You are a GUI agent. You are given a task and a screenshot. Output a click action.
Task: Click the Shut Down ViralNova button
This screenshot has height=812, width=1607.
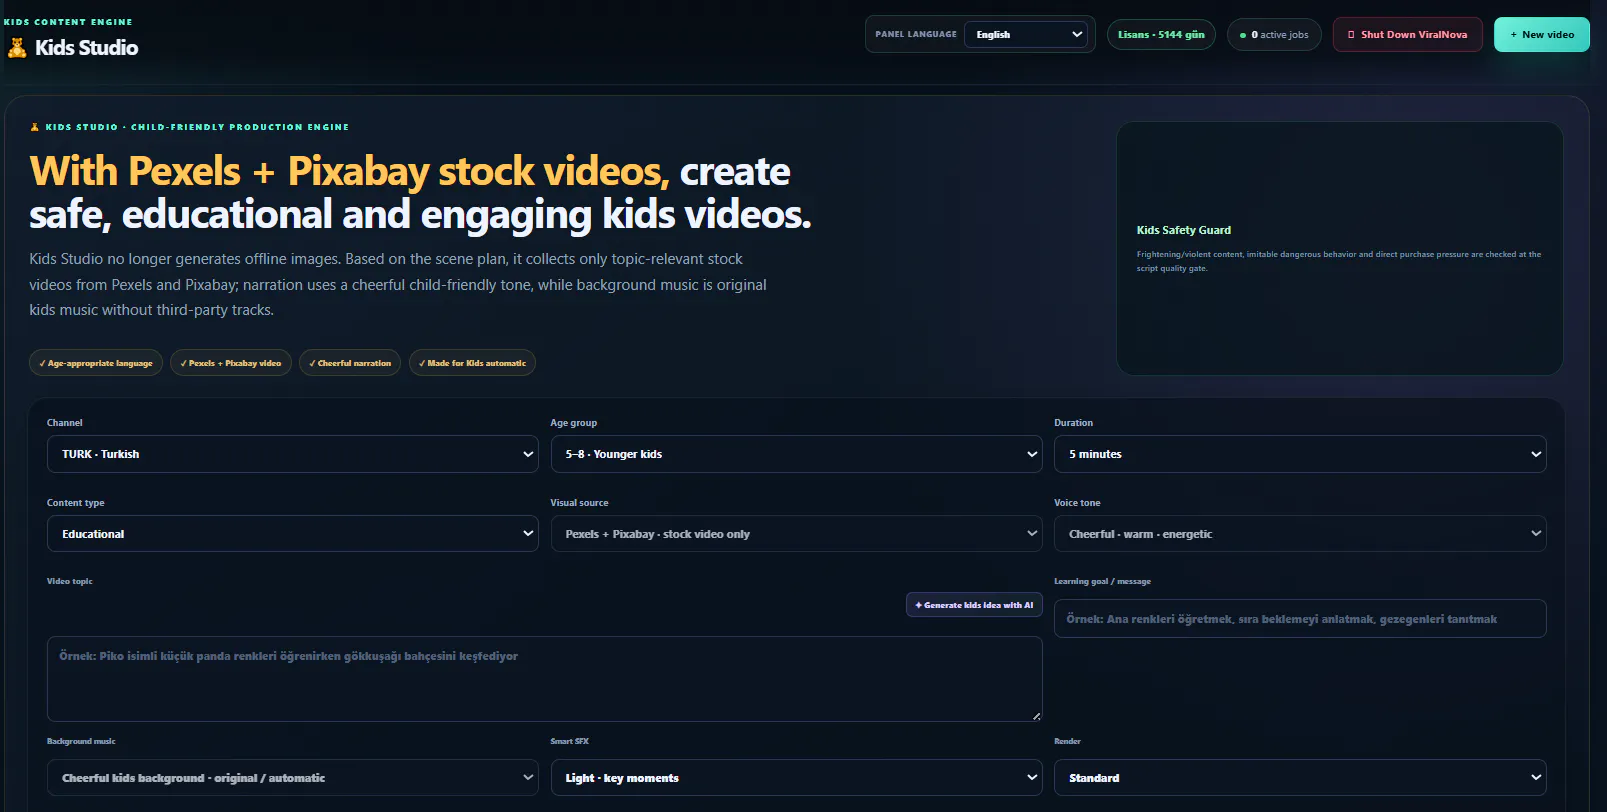pos(1407,34)
